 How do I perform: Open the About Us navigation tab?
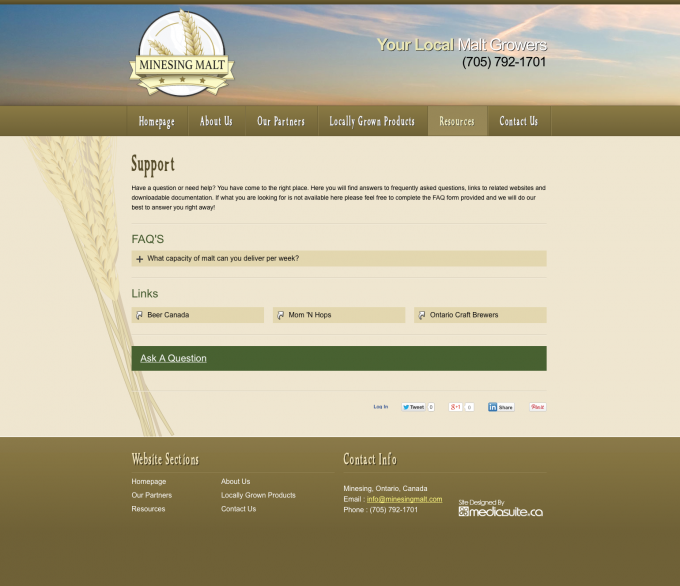click(x=216, y=121)
